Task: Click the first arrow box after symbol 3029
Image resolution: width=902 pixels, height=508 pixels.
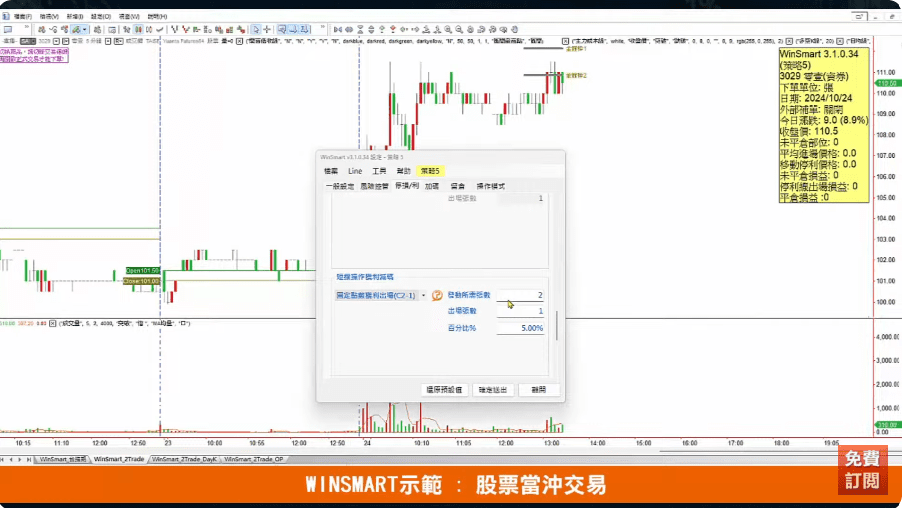Action: click(x=56, y=41)
